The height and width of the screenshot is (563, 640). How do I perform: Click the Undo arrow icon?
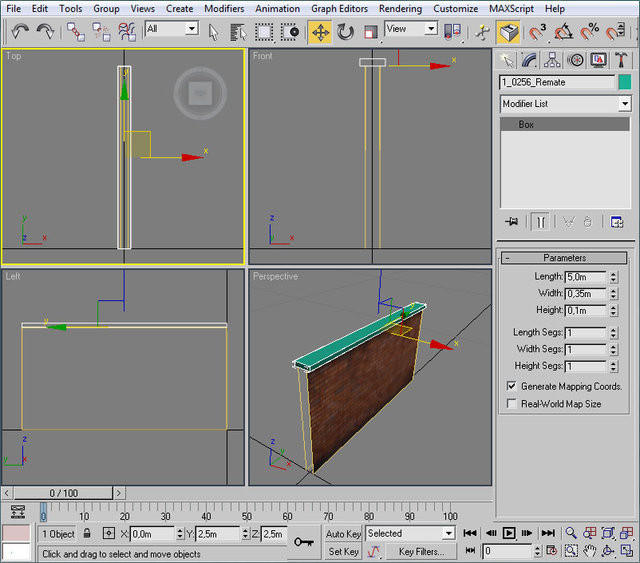pos(19,32)
